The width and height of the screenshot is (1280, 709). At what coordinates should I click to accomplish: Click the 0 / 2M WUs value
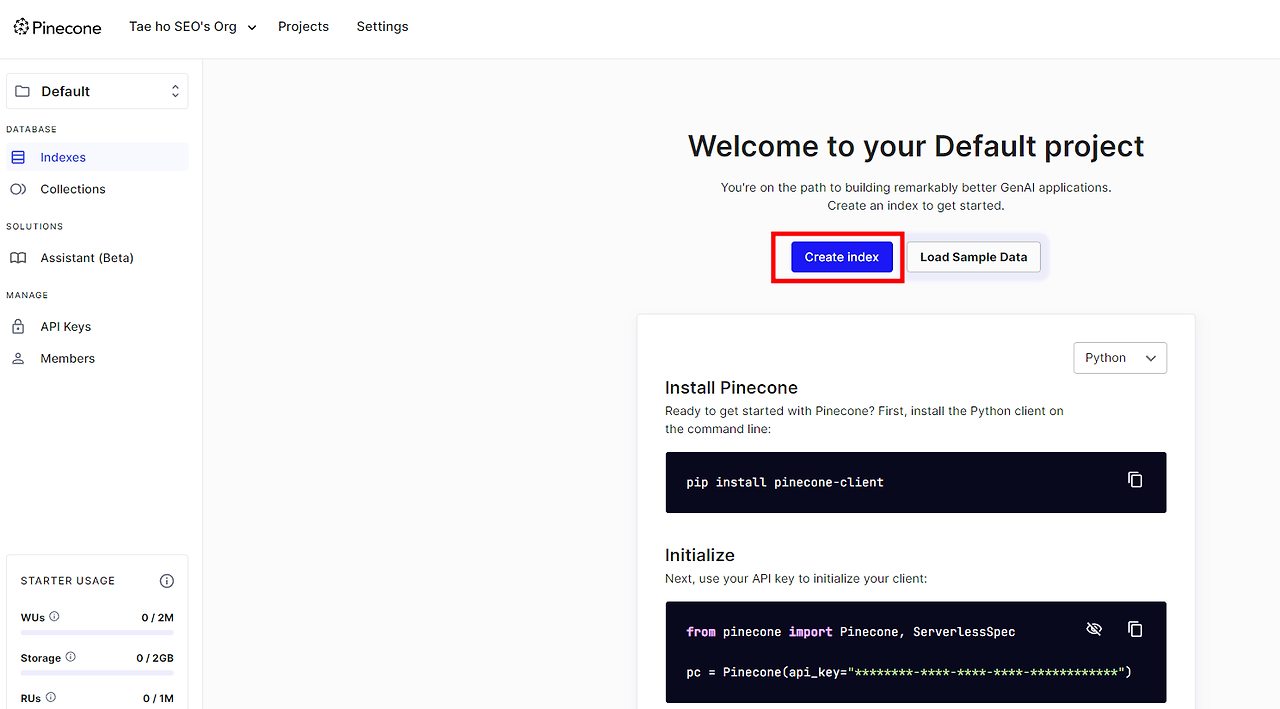[157, 618]
